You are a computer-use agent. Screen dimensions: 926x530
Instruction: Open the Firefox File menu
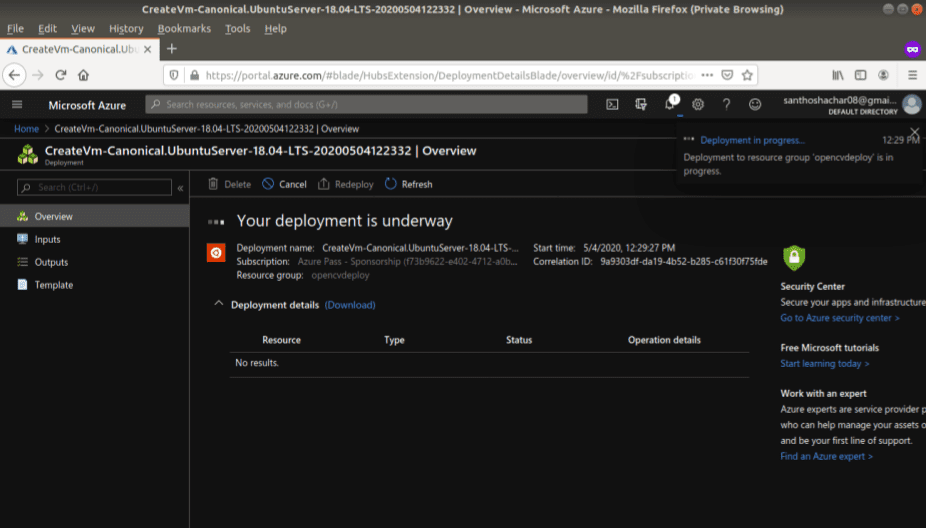pyautogui.click(x=15, y=28)
